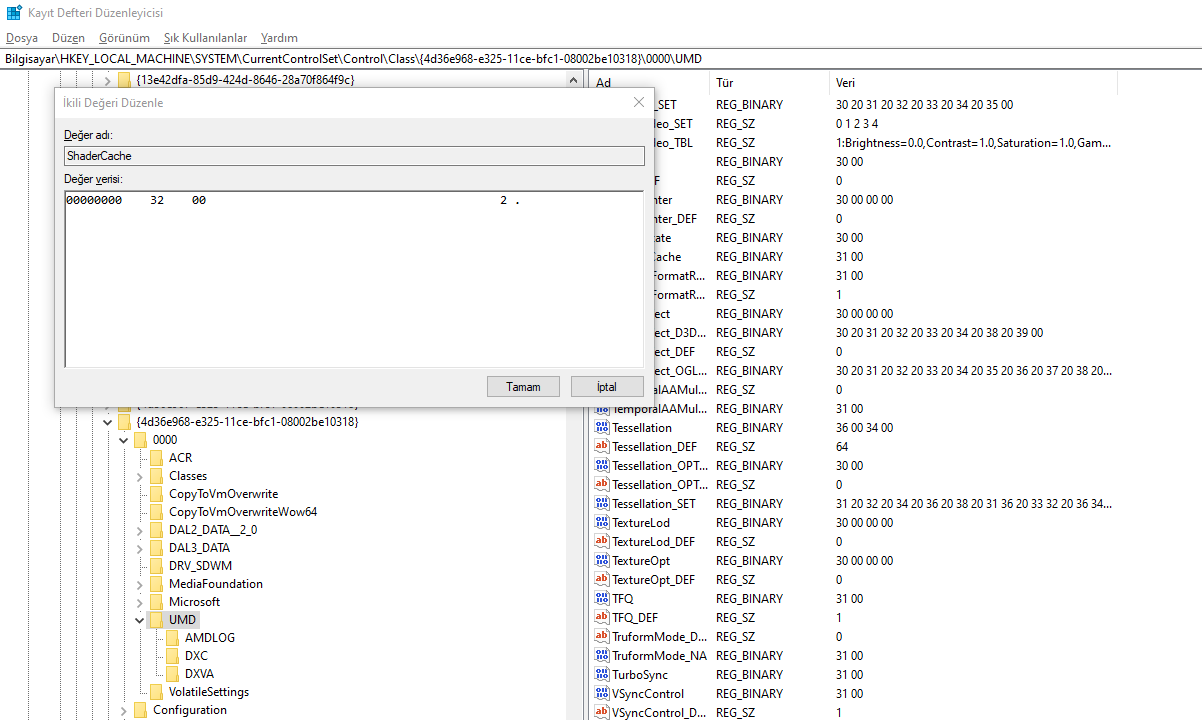1202x720 pixels.
Task: Click the registry path address bar
Action: coord(600,59)
